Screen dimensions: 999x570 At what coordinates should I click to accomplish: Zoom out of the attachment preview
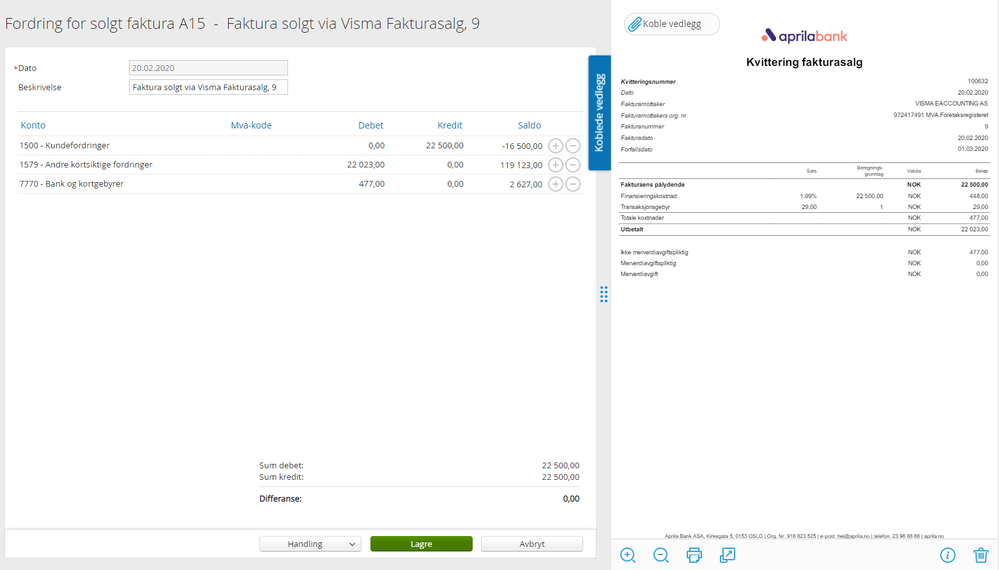pos(661,555)
